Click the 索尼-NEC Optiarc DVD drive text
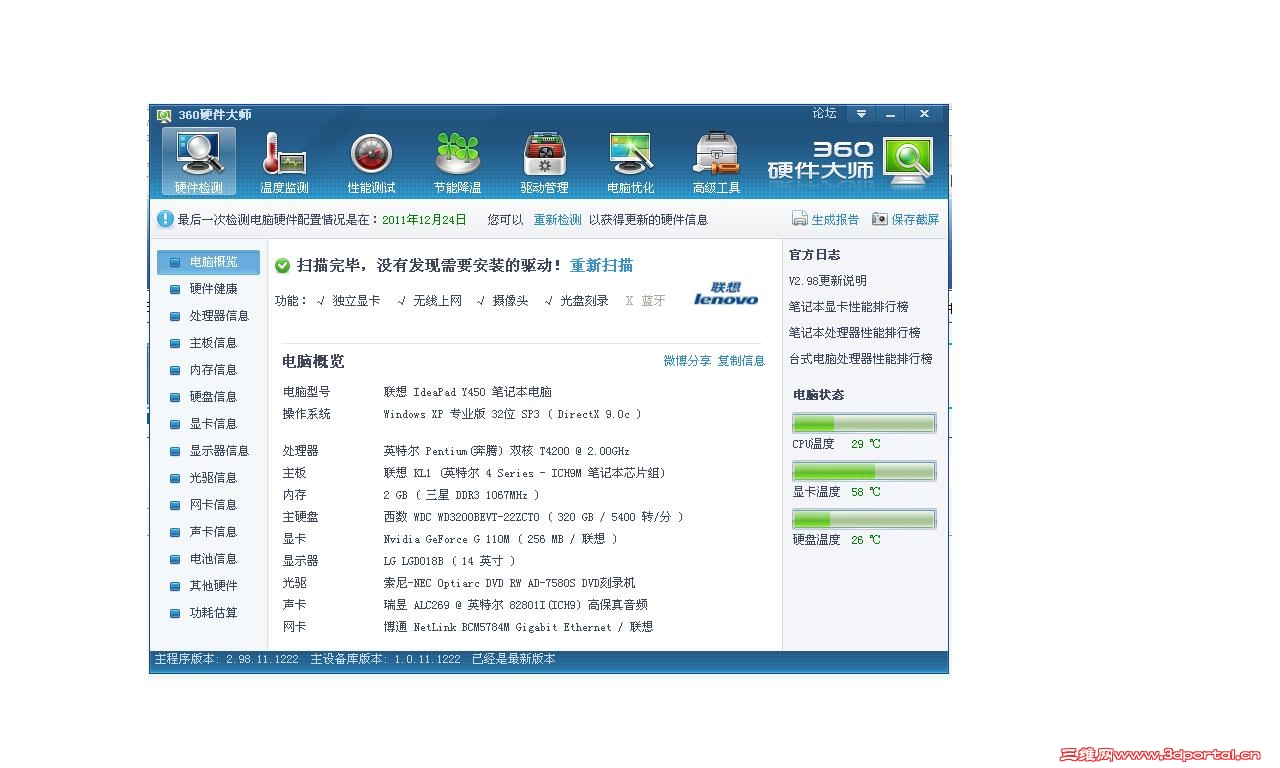The image size is (1280, 768). click(509, 583)
